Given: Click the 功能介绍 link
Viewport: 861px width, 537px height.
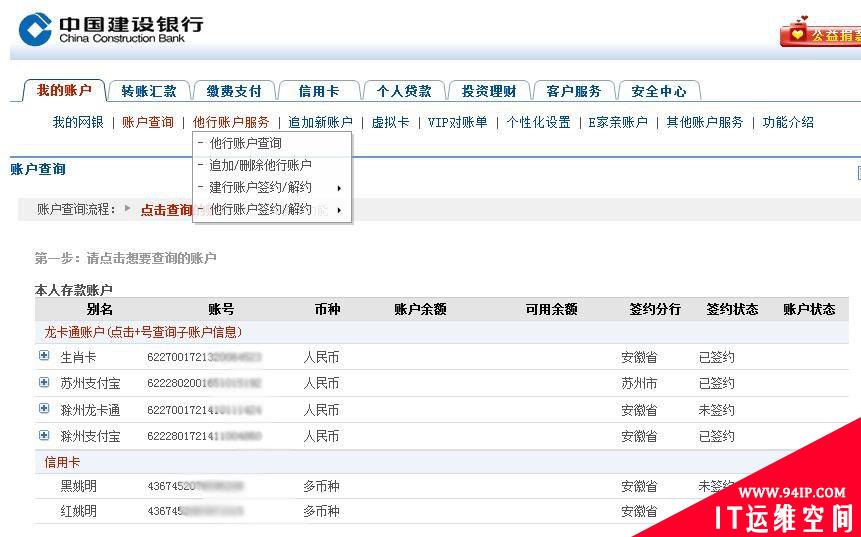Looking at the screenshot, I should (788, 122).
